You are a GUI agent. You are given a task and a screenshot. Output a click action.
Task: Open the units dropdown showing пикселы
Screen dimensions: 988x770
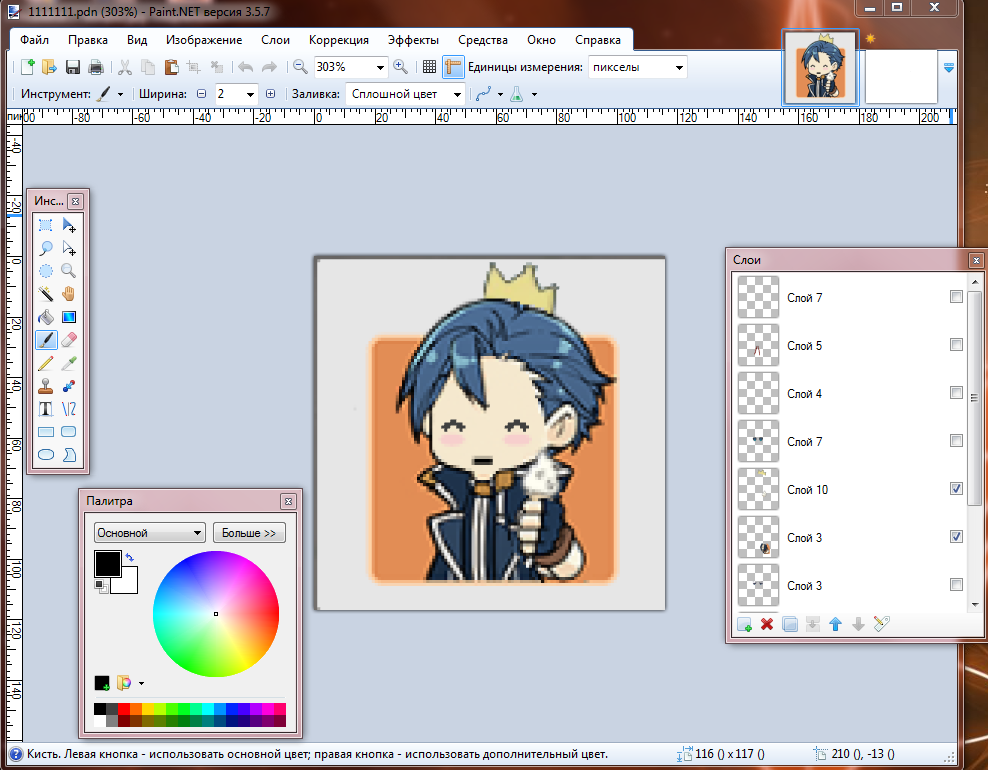tap(679, 67)
